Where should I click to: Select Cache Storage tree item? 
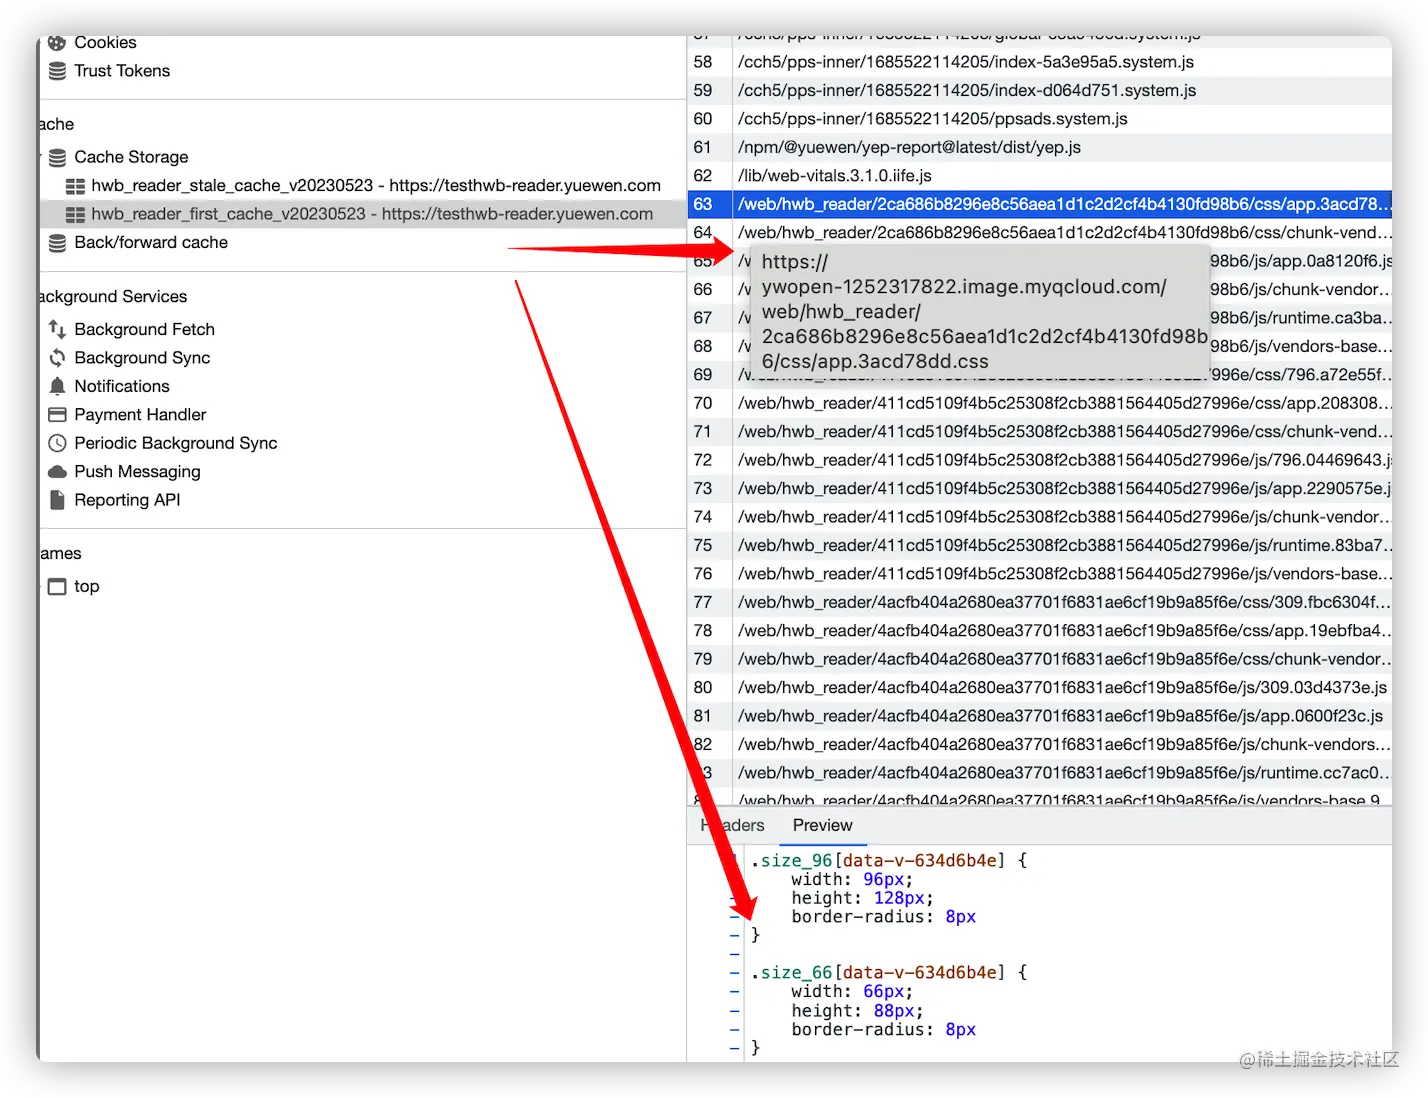coord(131,157)
